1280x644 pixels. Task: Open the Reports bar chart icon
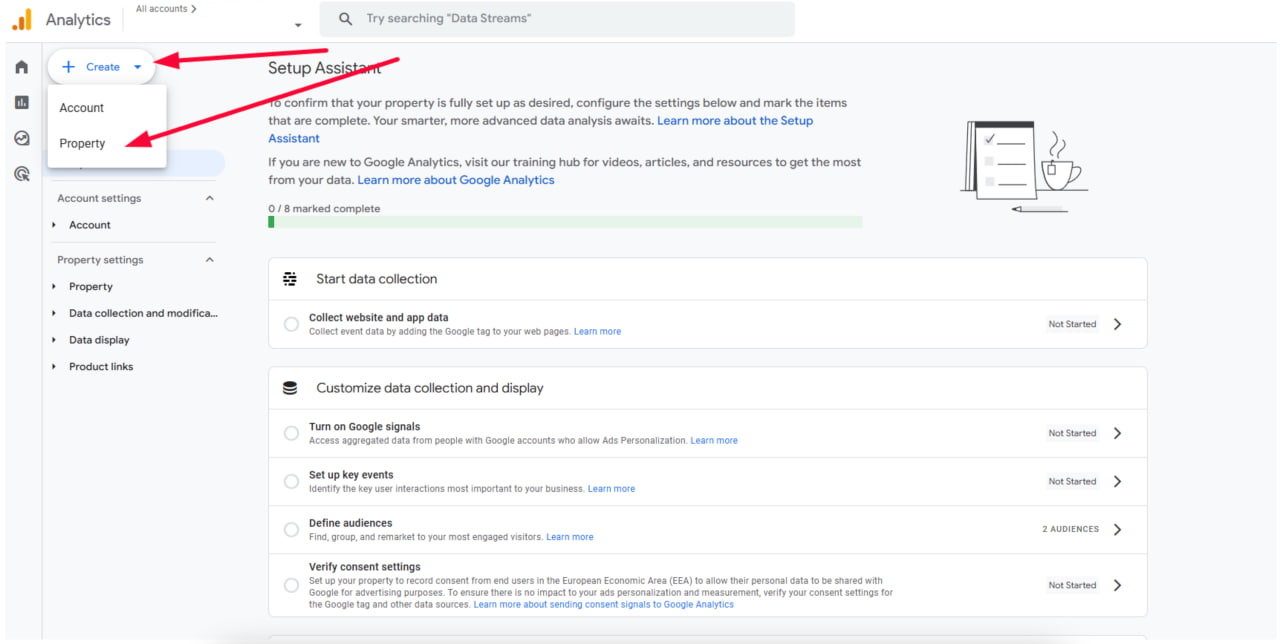(21, 102)
